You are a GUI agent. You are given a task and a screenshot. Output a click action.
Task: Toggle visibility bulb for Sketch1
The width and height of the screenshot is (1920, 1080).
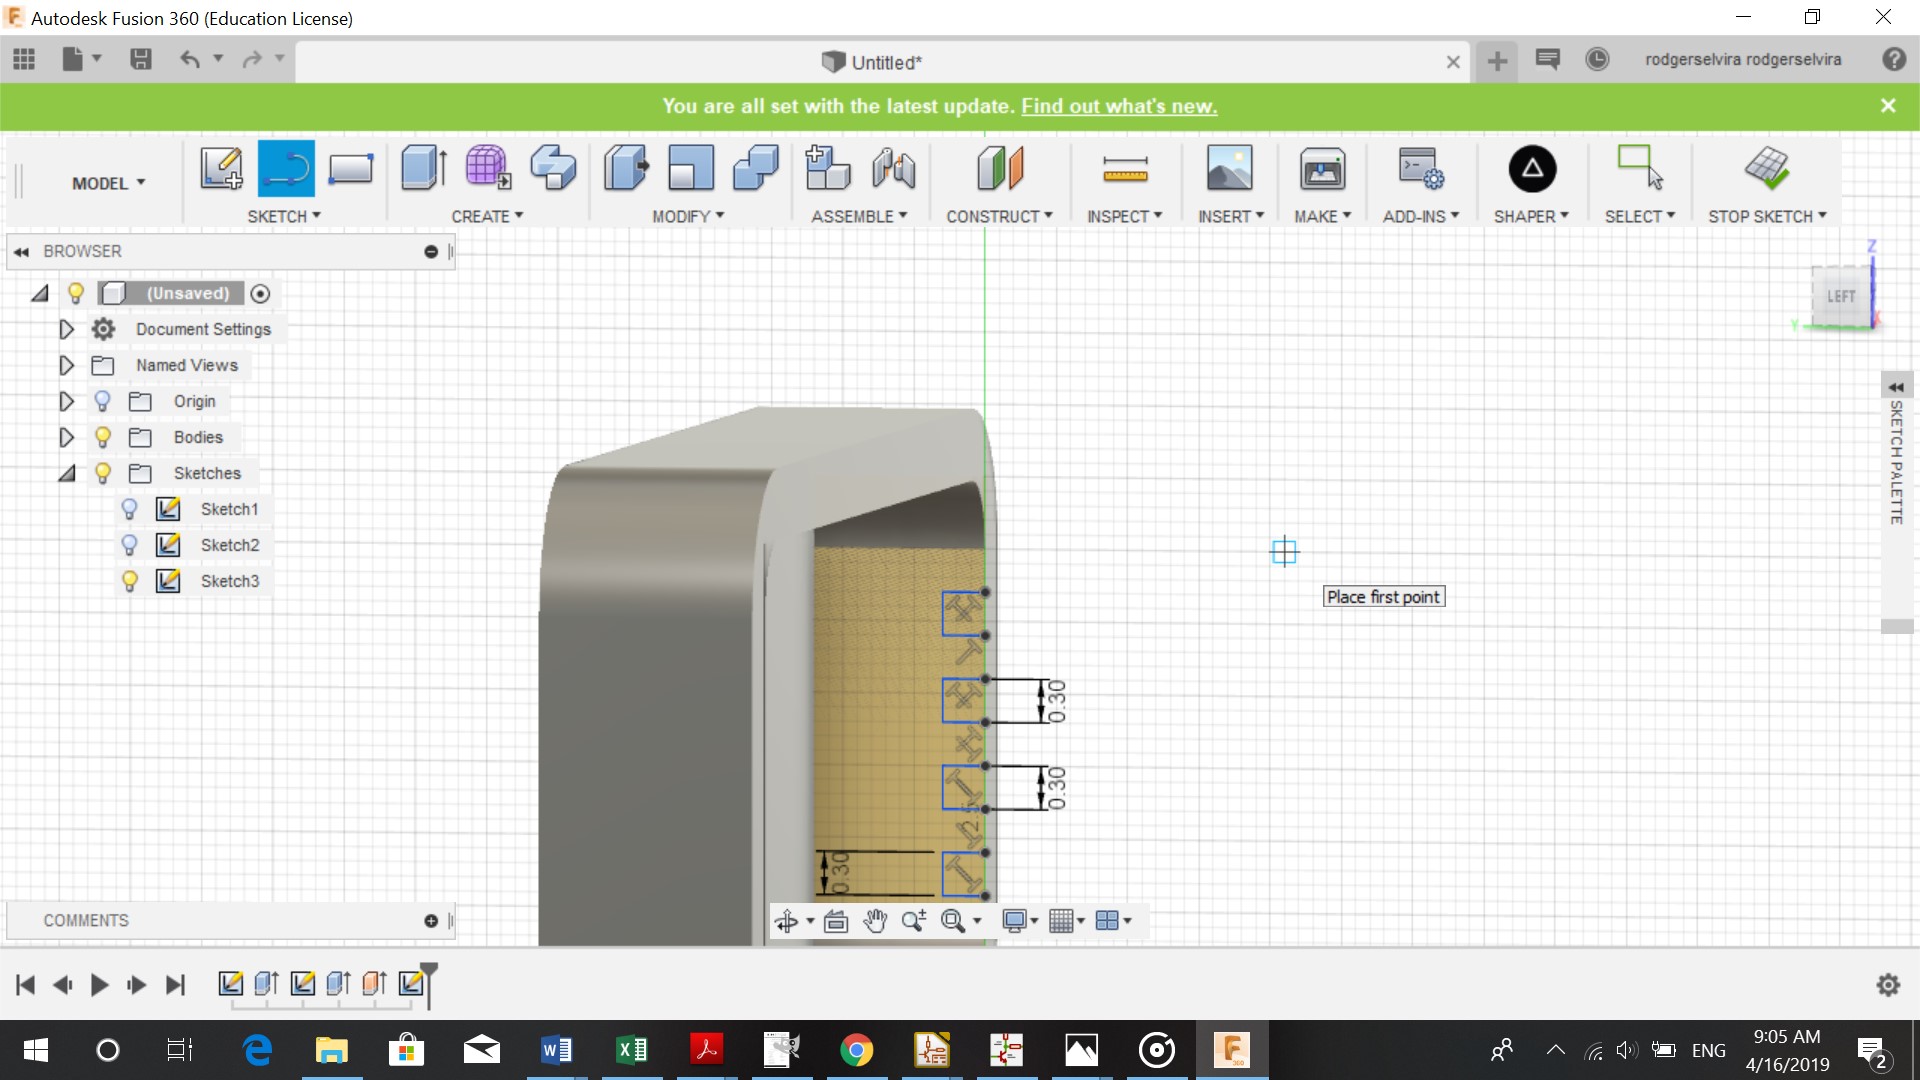pos(129,509)
